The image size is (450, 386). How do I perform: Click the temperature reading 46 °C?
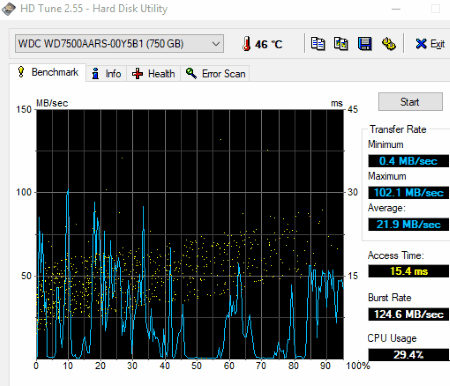pyautogui.click(x=269, y=44)
